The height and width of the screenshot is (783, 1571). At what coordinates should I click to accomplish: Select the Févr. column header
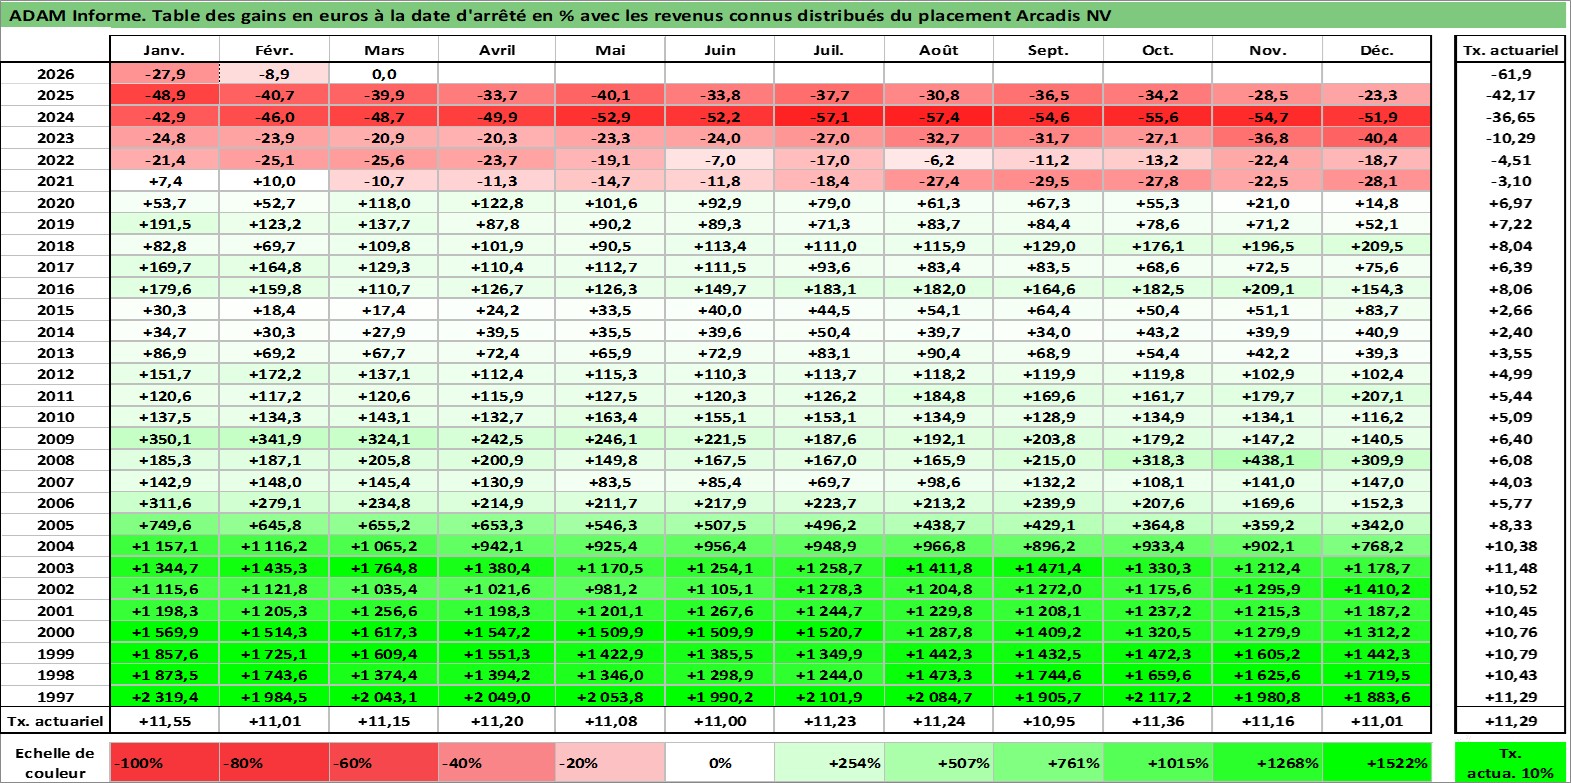click(274, 50)
